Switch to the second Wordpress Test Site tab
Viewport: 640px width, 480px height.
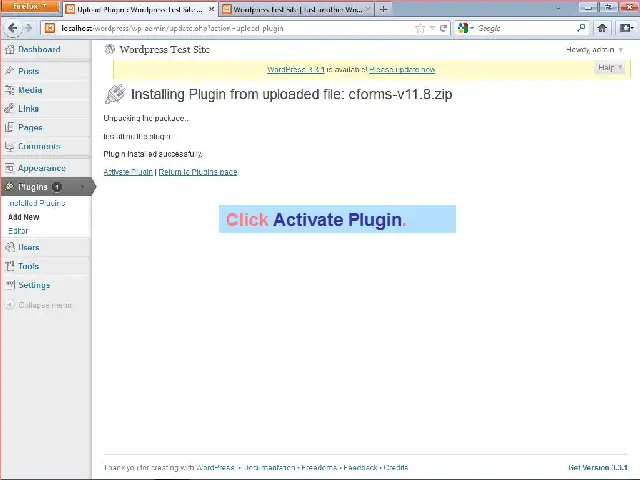[291, 9]
